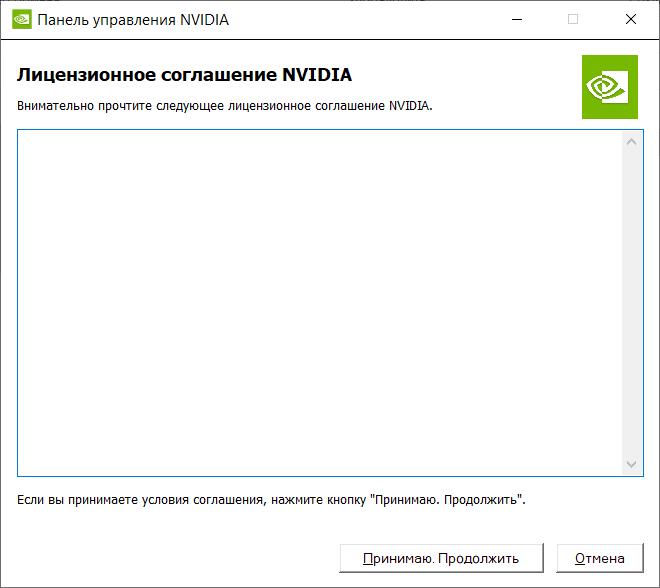Viewport: 660px width, 588px height.
Task: Click the text 'Внимательно прочтите следующее лицензионное соглашение'
Action: click(x=201, y=106)
